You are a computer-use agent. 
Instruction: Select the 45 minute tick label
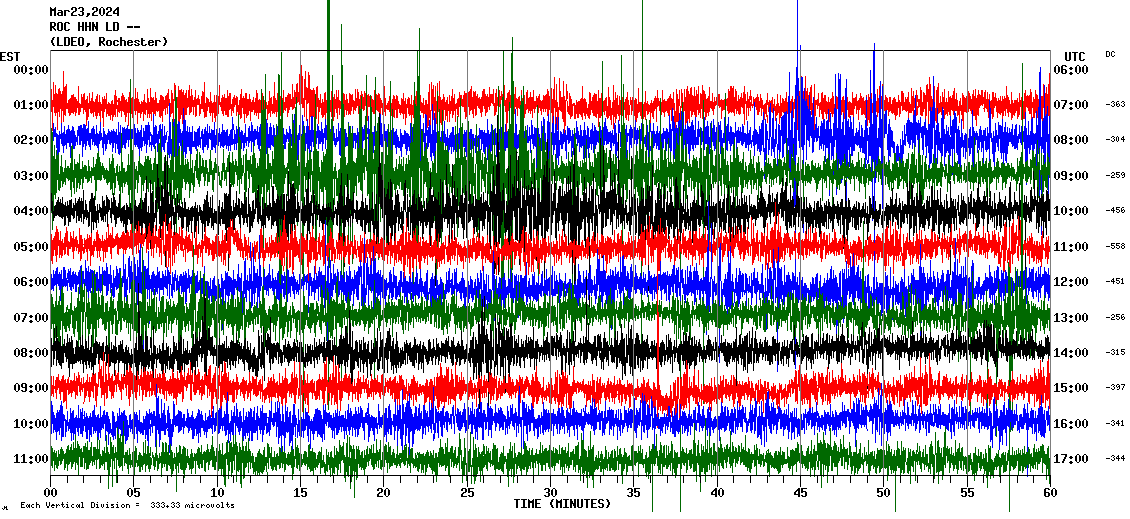tap(800, 493)
